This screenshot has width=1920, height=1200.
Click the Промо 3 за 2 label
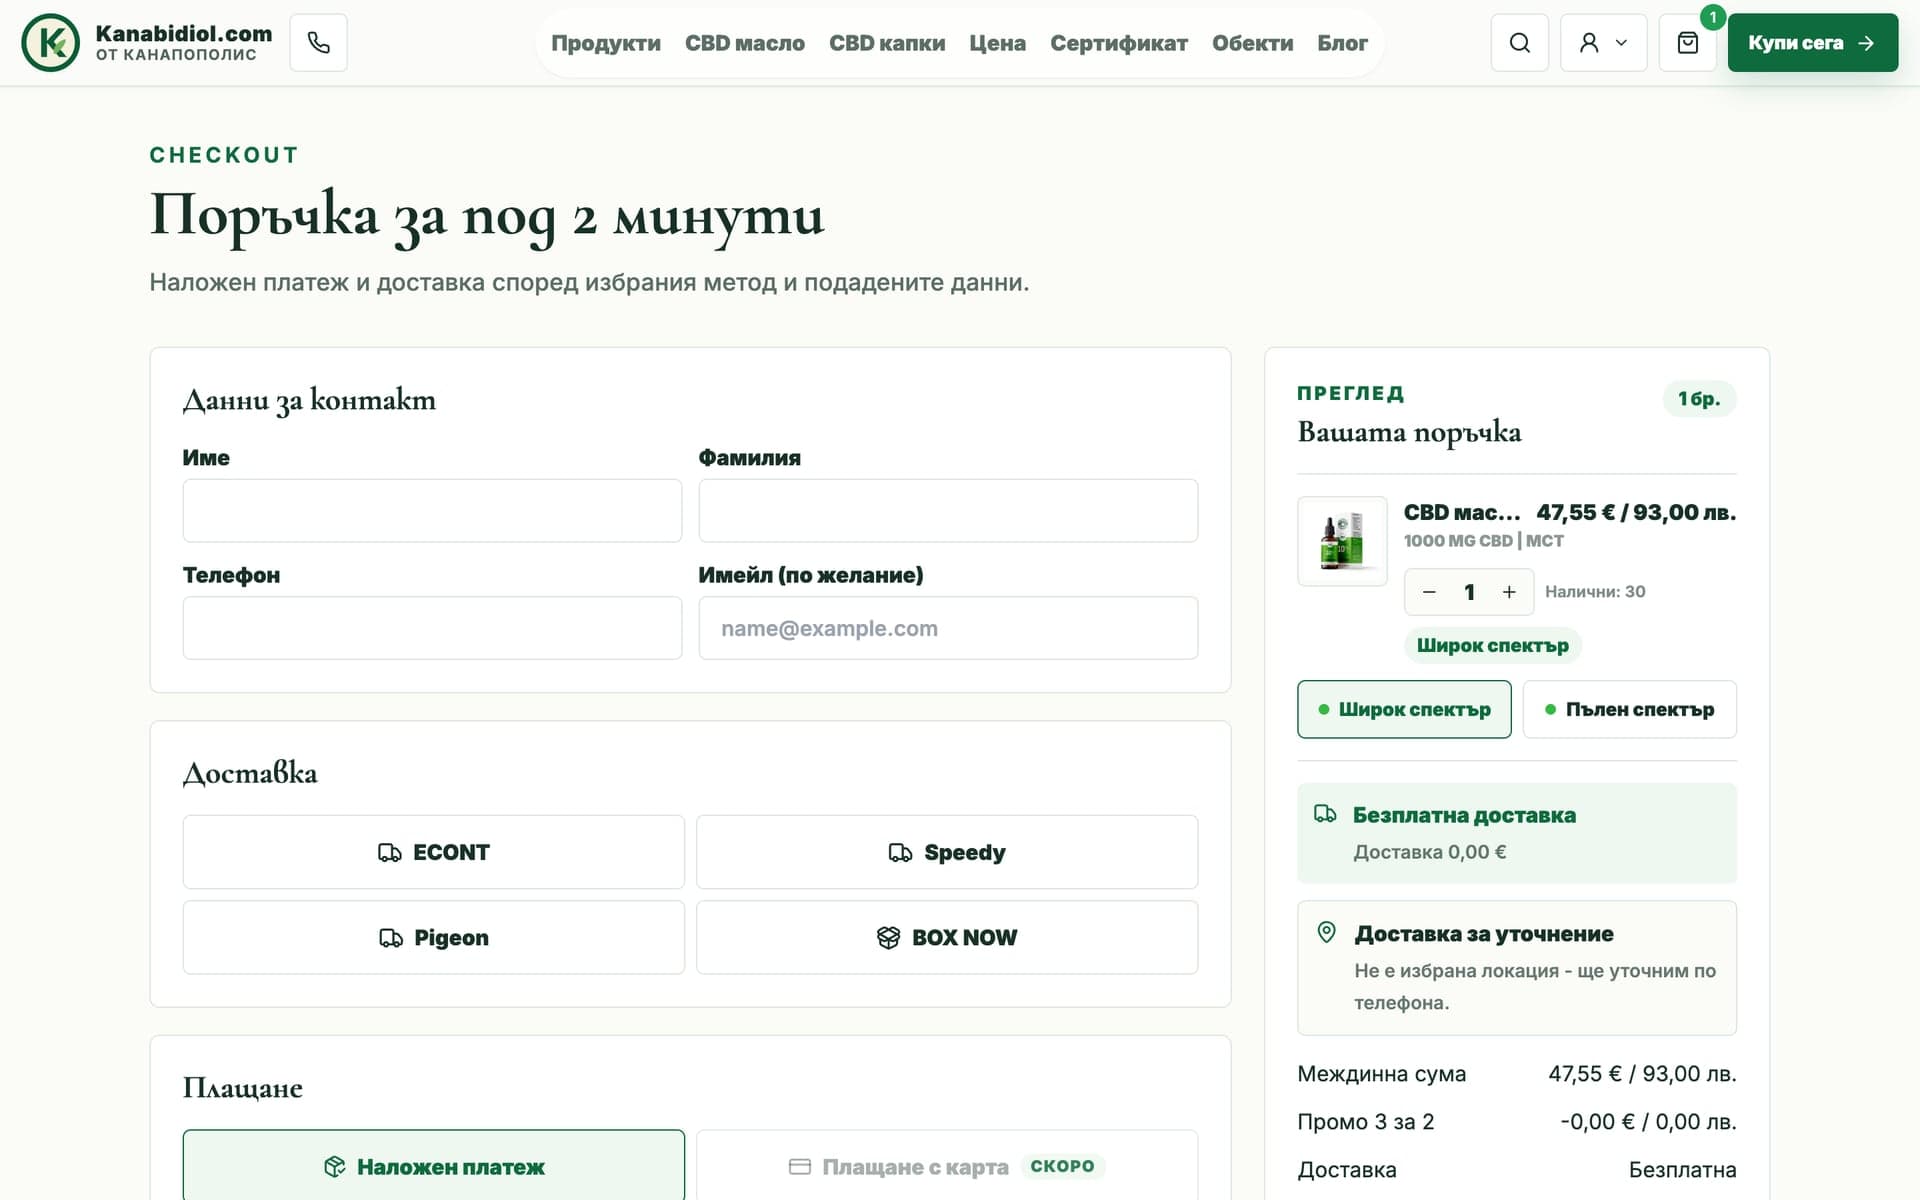tap(1365, 1122)
